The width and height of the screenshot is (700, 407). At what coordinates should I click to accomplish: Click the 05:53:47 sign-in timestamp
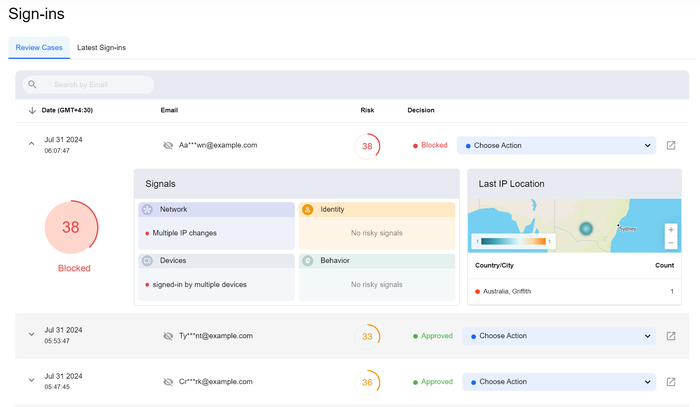click(x=57, y=341)
